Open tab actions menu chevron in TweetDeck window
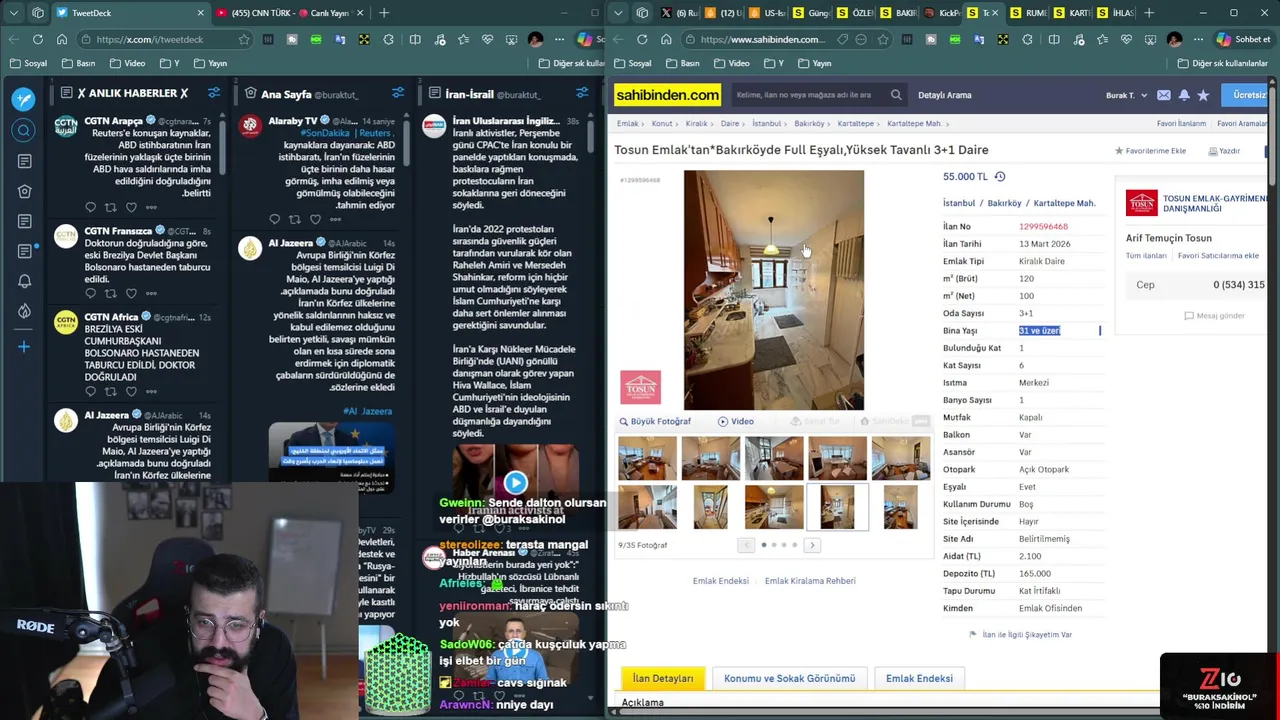The image size is (1280, 720). click(x=13, y=13)
